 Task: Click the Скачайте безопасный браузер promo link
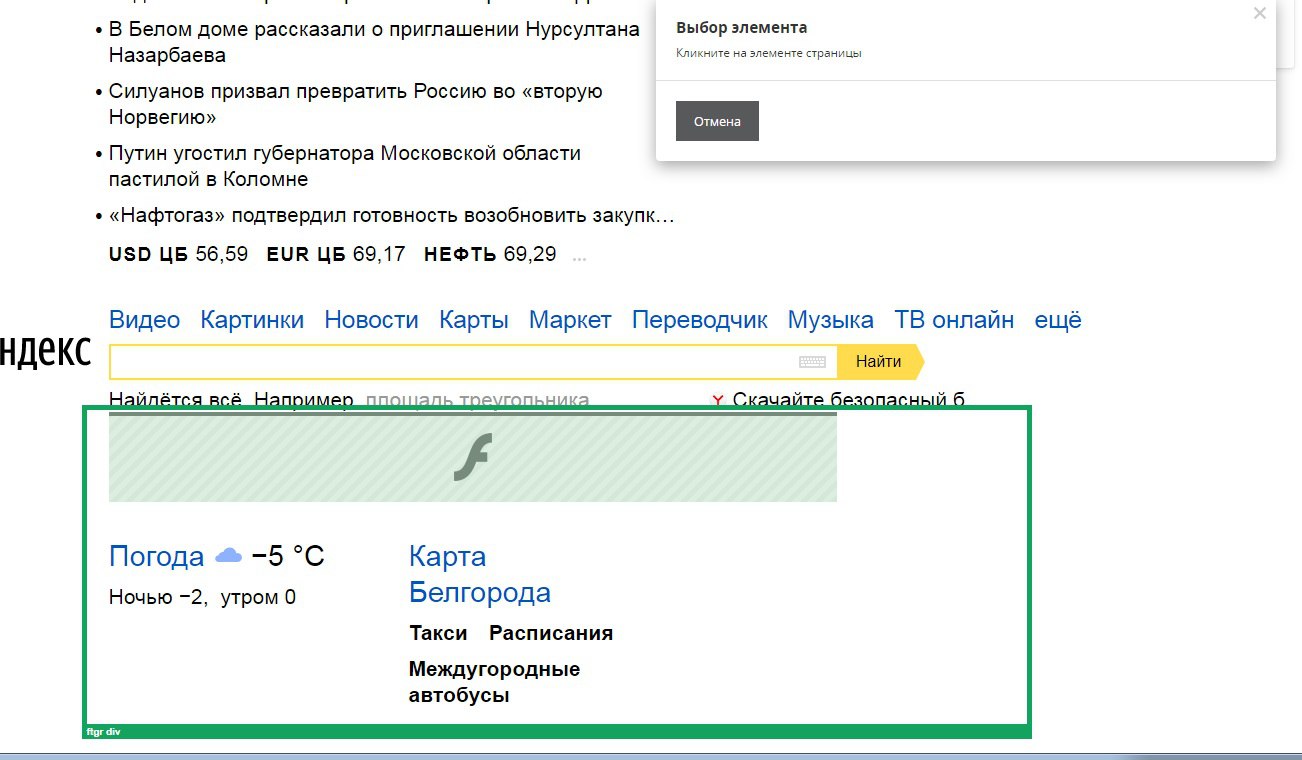(x=849, y=400)
